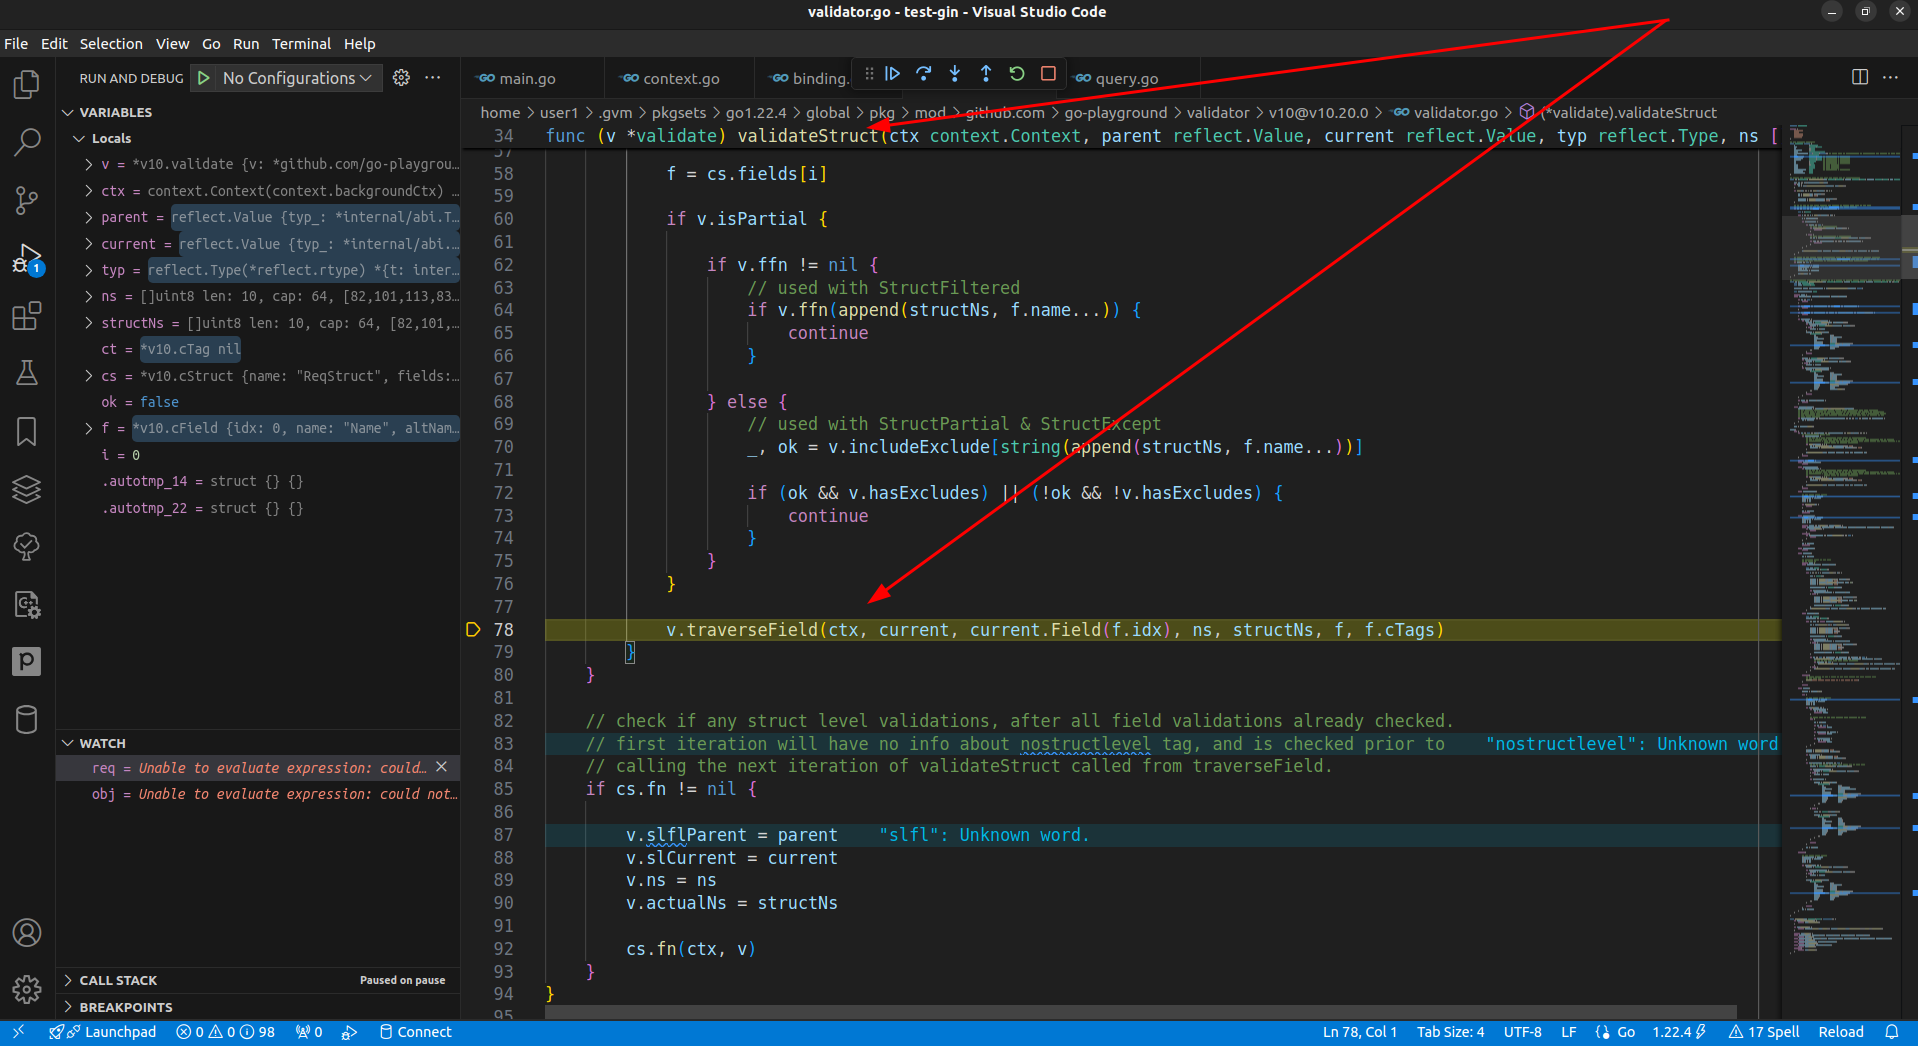Click Launchpad in status bar

point(103,1032)
